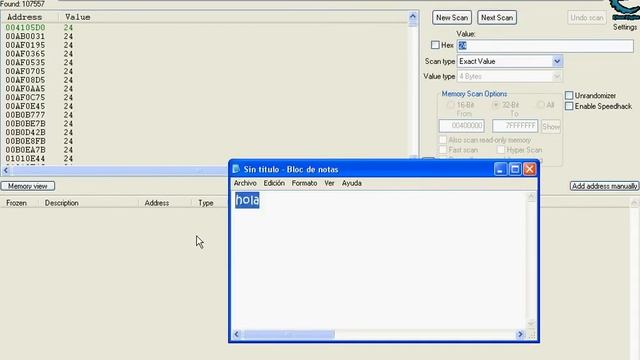Click the Address column header in results
This screenshot has width=640, height=360.
click(24, 17)
